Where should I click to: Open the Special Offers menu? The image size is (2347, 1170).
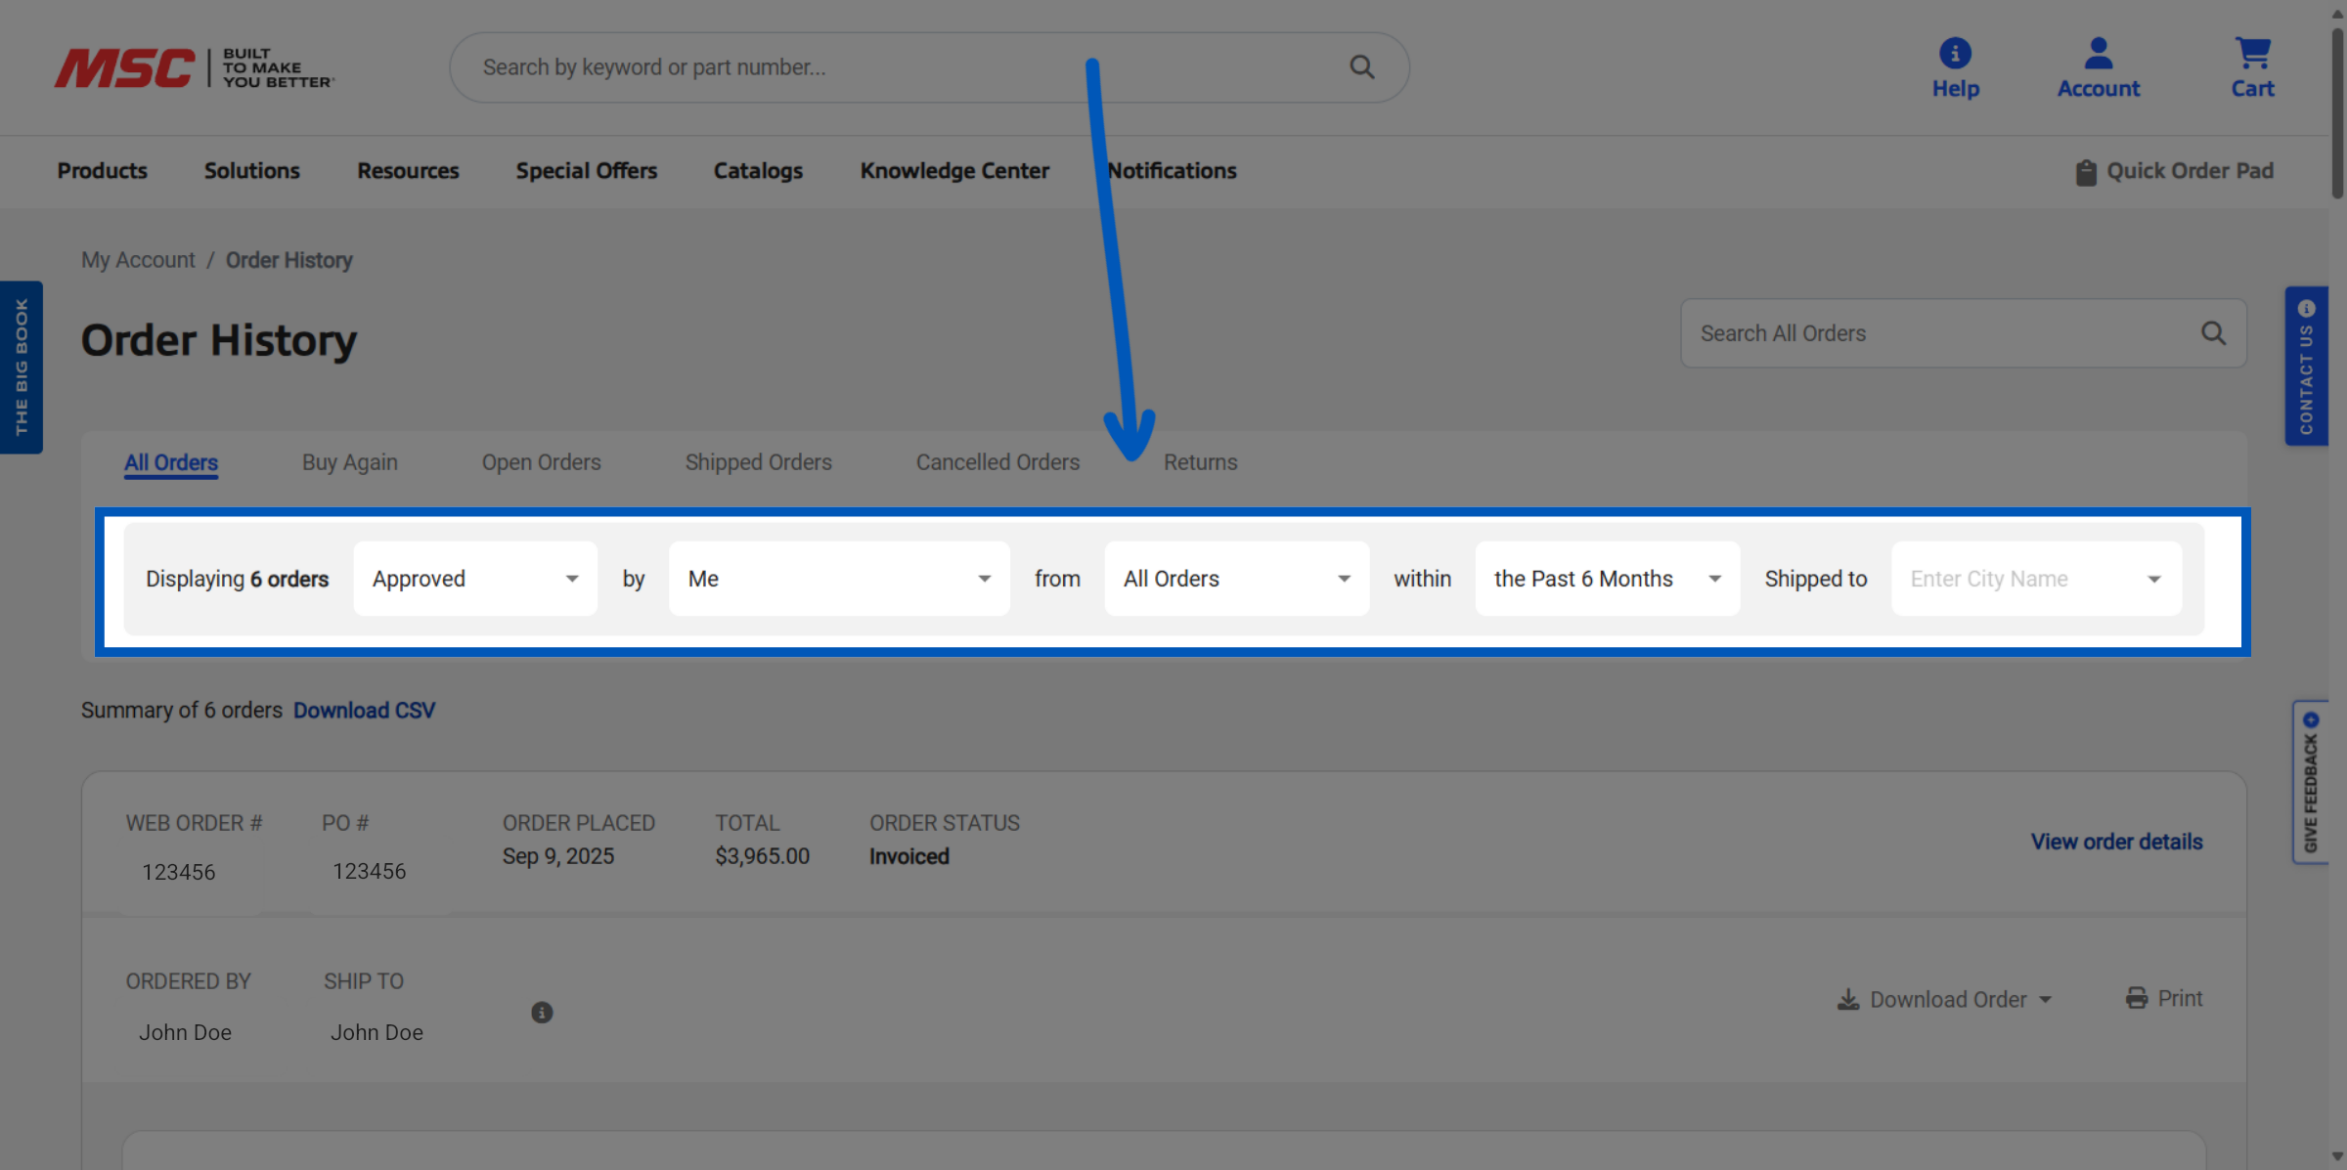tap(586, 171)
